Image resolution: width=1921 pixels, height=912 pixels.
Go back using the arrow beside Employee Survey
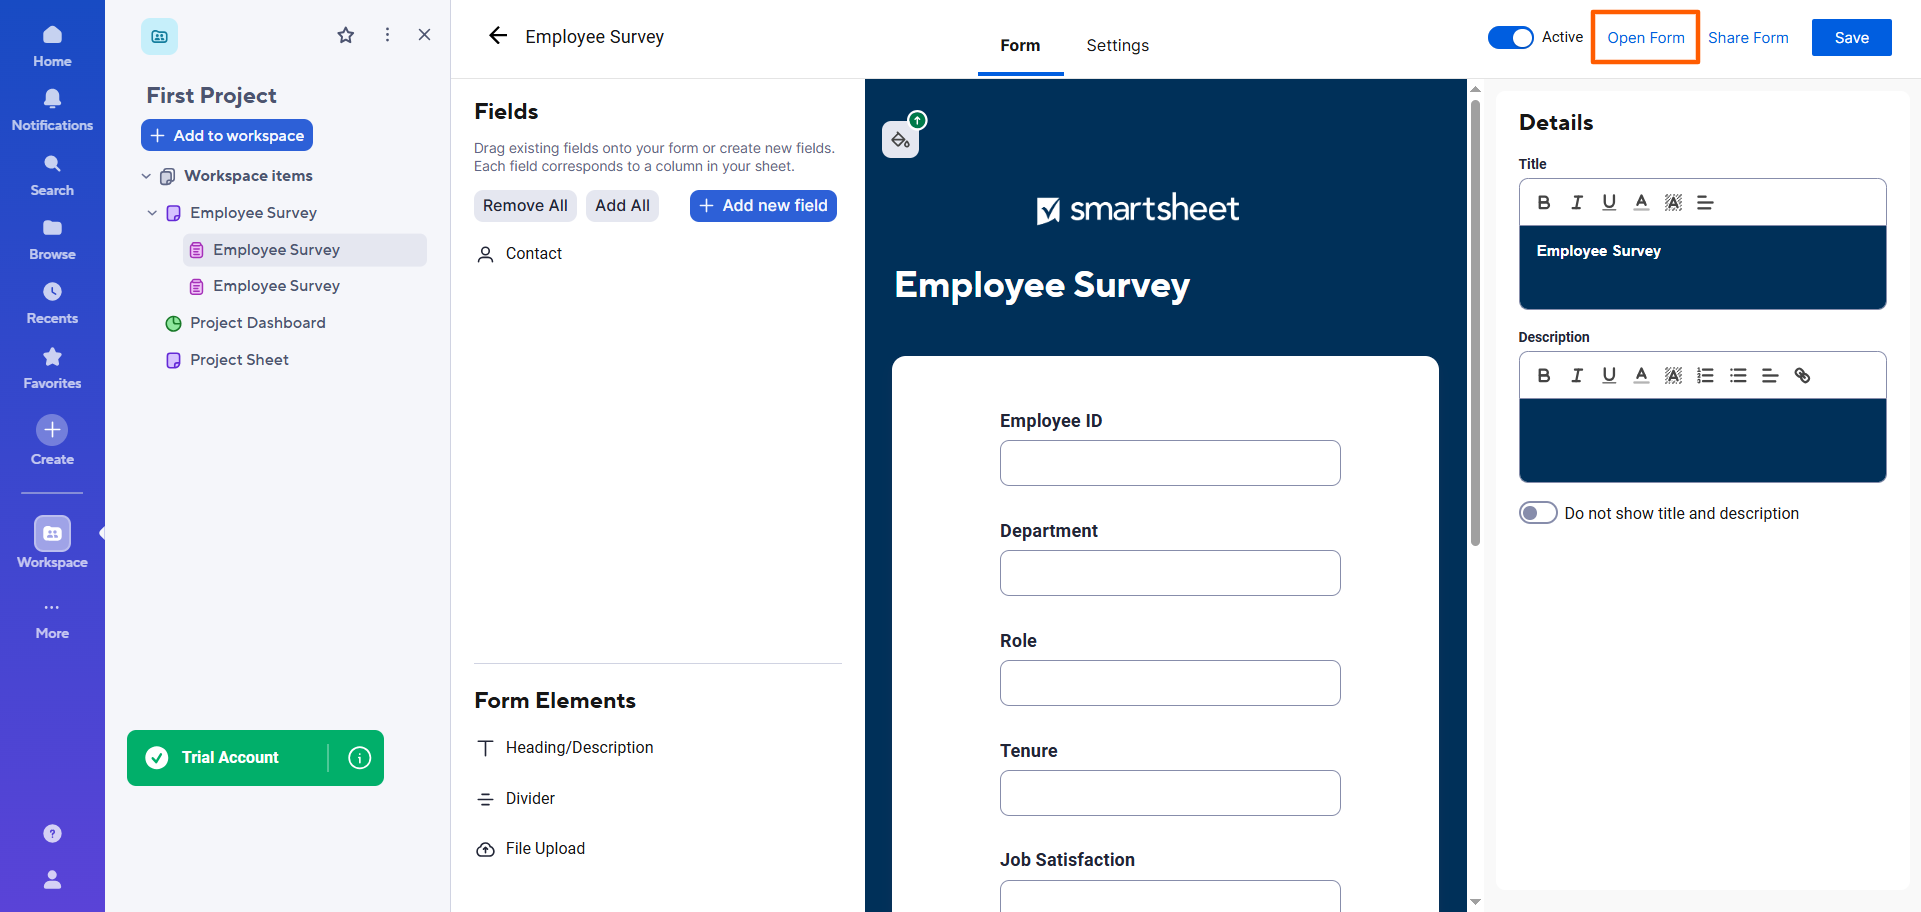[x=498, y=36]
